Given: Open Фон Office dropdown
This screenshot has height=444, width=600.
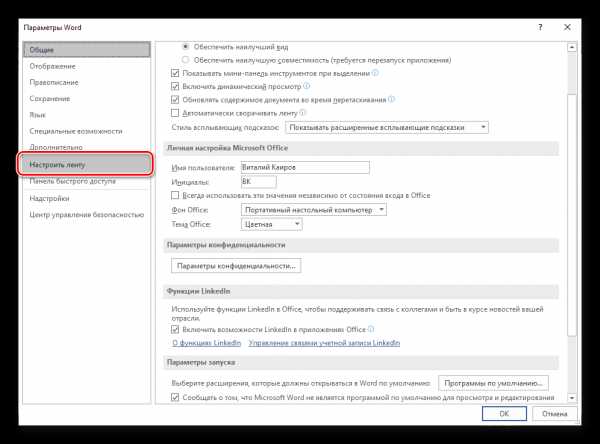Looking at the screenshot, I should tap(314, 210).
